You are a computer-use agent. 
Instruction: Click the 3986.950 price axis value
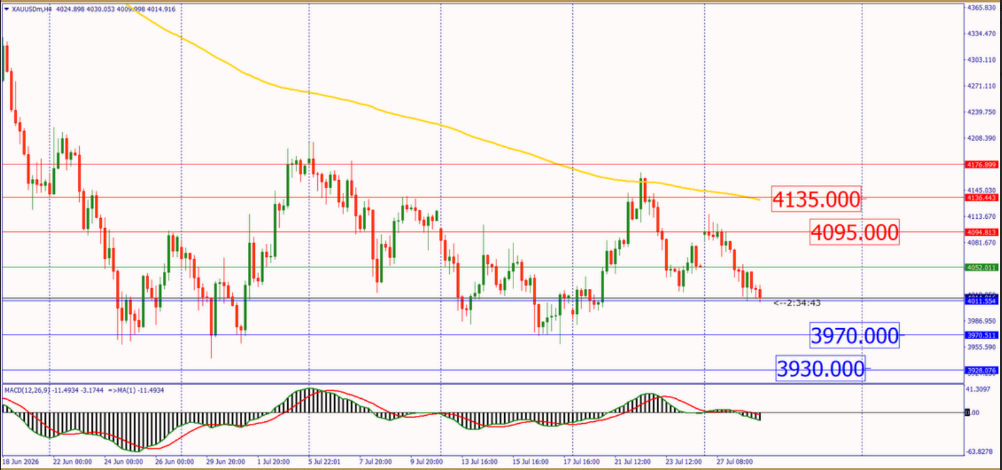pyautogui.click(x=982, y=321)
